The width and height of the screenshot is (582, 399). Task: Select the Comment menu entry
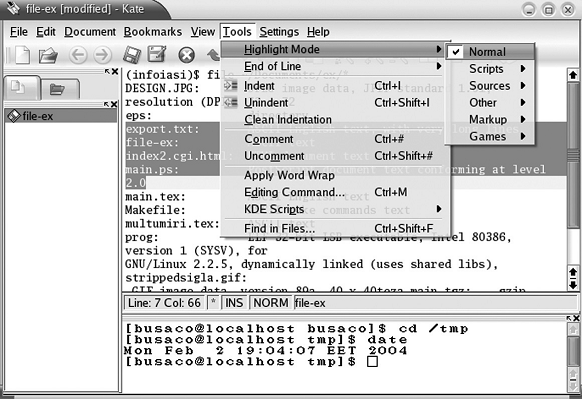coord(333,139)
